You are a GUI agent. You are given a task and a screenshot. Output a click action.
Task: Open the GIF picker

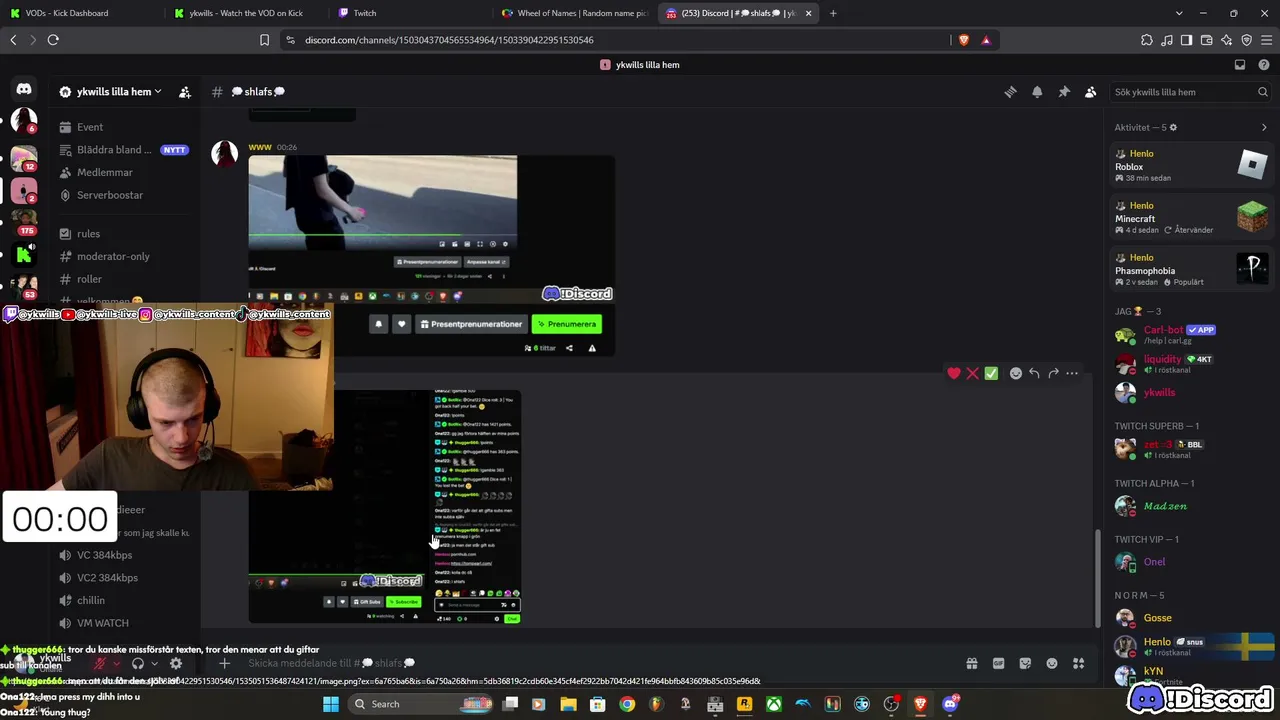998,663
